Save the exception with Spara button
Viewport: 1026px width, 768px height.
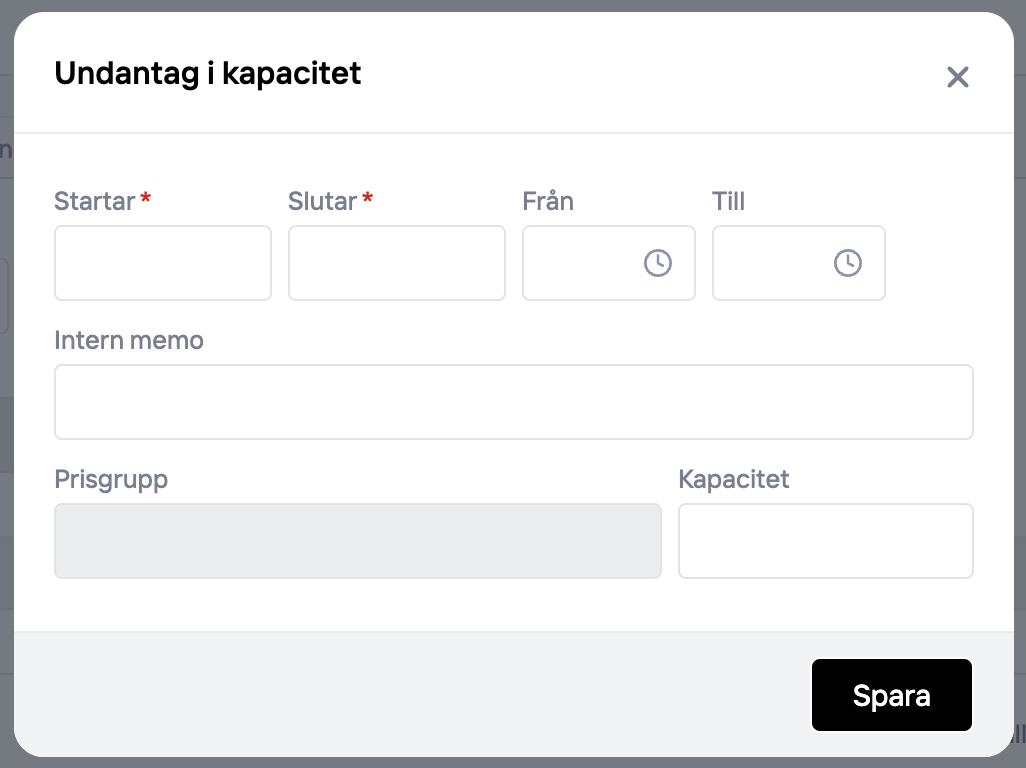pyautogui.click(x=891, y=695)
